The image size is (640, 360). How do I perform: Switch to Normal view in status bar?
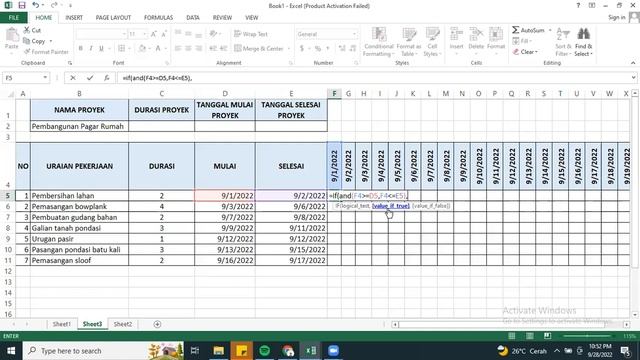point(511,336)
